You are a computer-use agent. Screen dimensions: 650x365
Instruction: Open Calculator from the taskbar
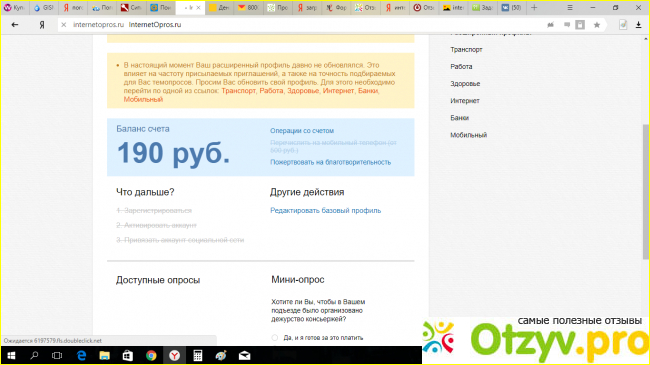pyautogui.click(x=198, y=355)
